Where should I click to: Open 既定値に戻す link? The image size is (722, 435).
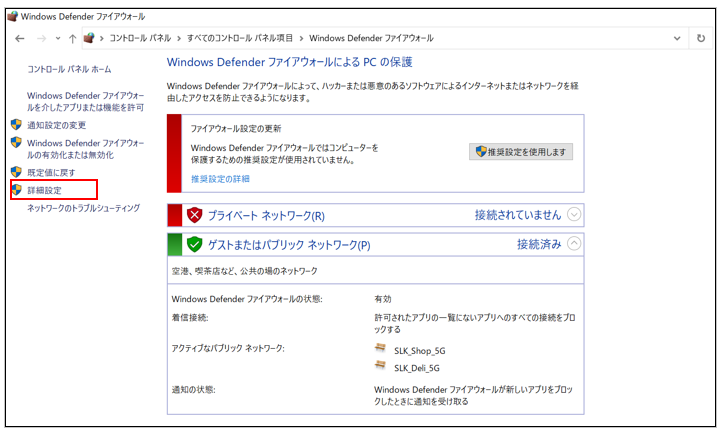51,173
